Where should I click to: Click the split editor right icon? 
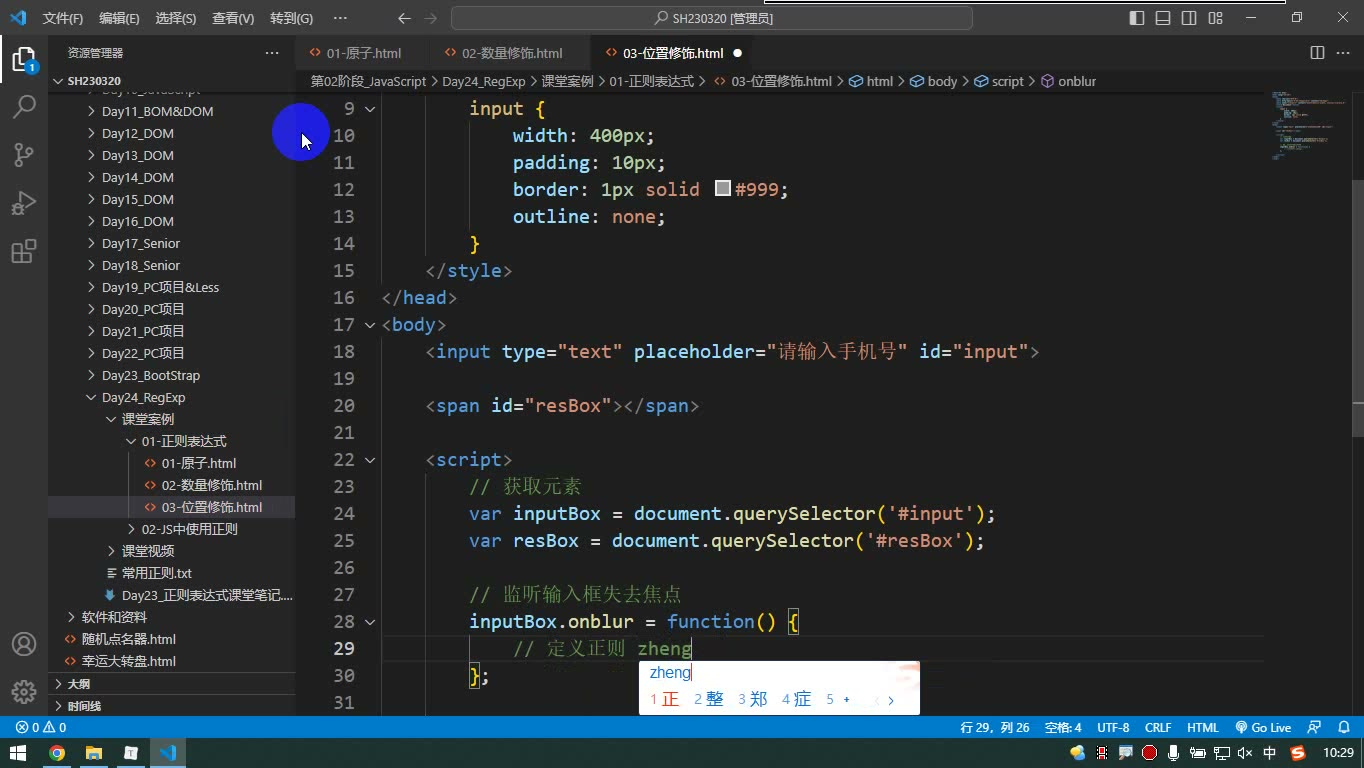[1317, 53]
